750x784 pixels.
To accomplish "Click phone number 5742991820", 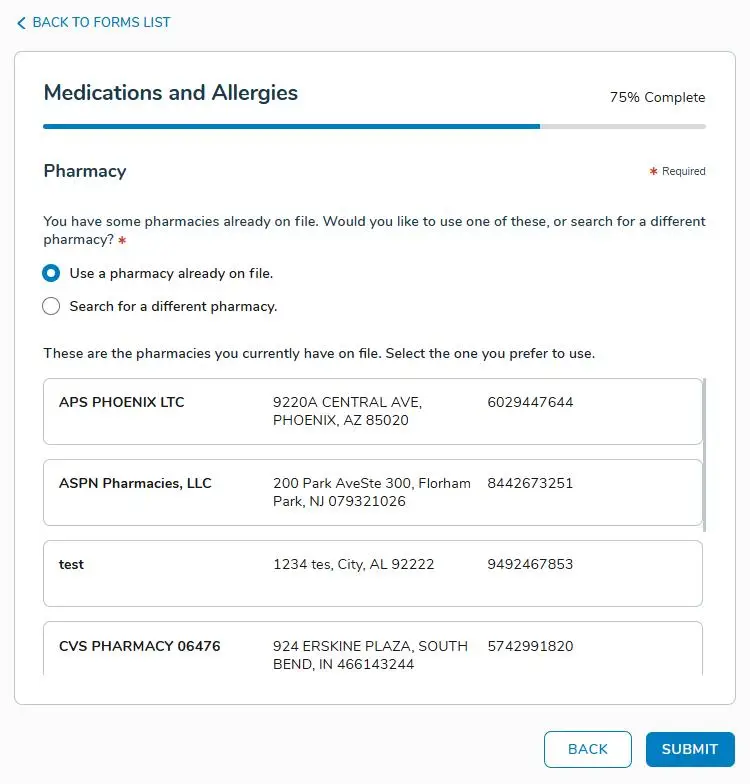I will pos(530,647).
